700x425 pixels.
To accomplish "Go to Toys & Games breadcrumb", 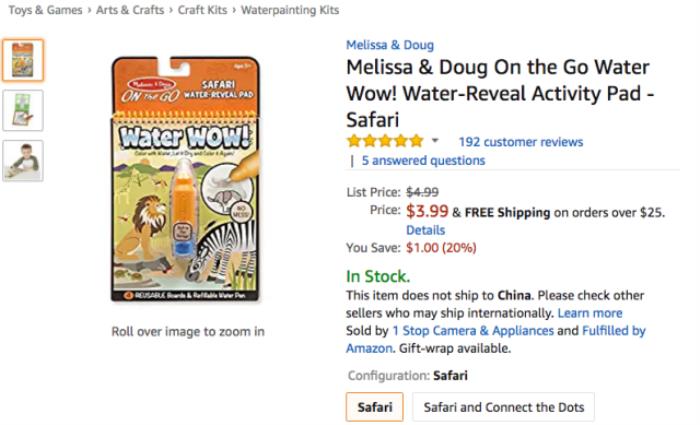I will [43, 10].
